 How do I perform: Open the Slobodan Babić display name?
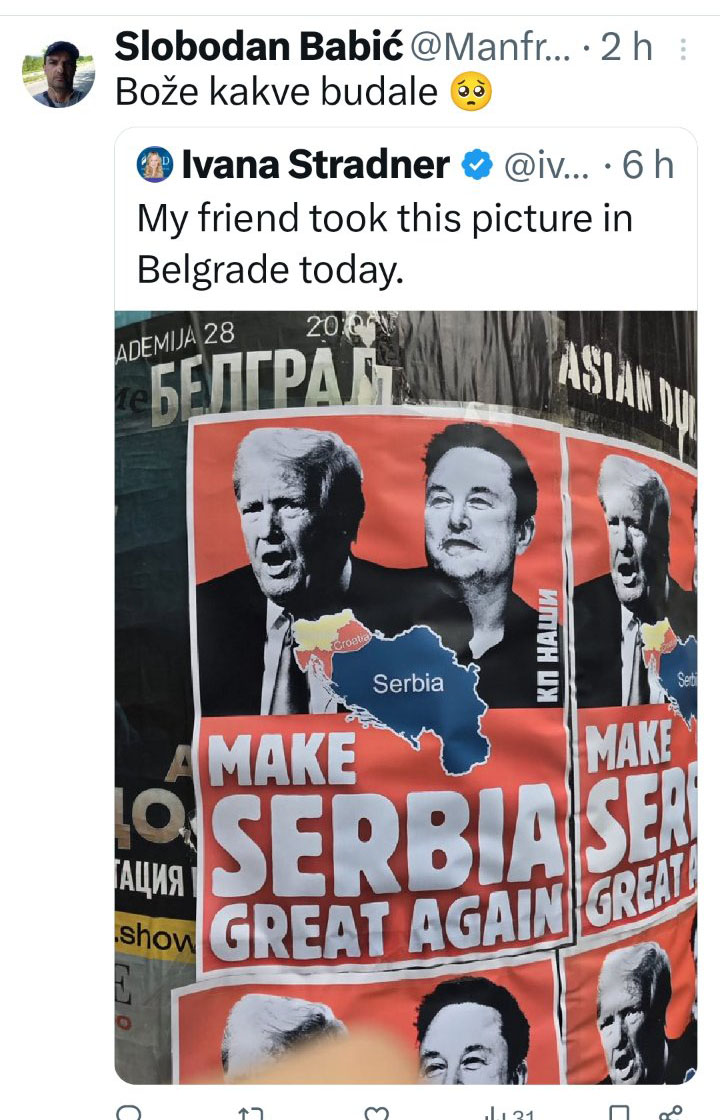coord(259,48)
